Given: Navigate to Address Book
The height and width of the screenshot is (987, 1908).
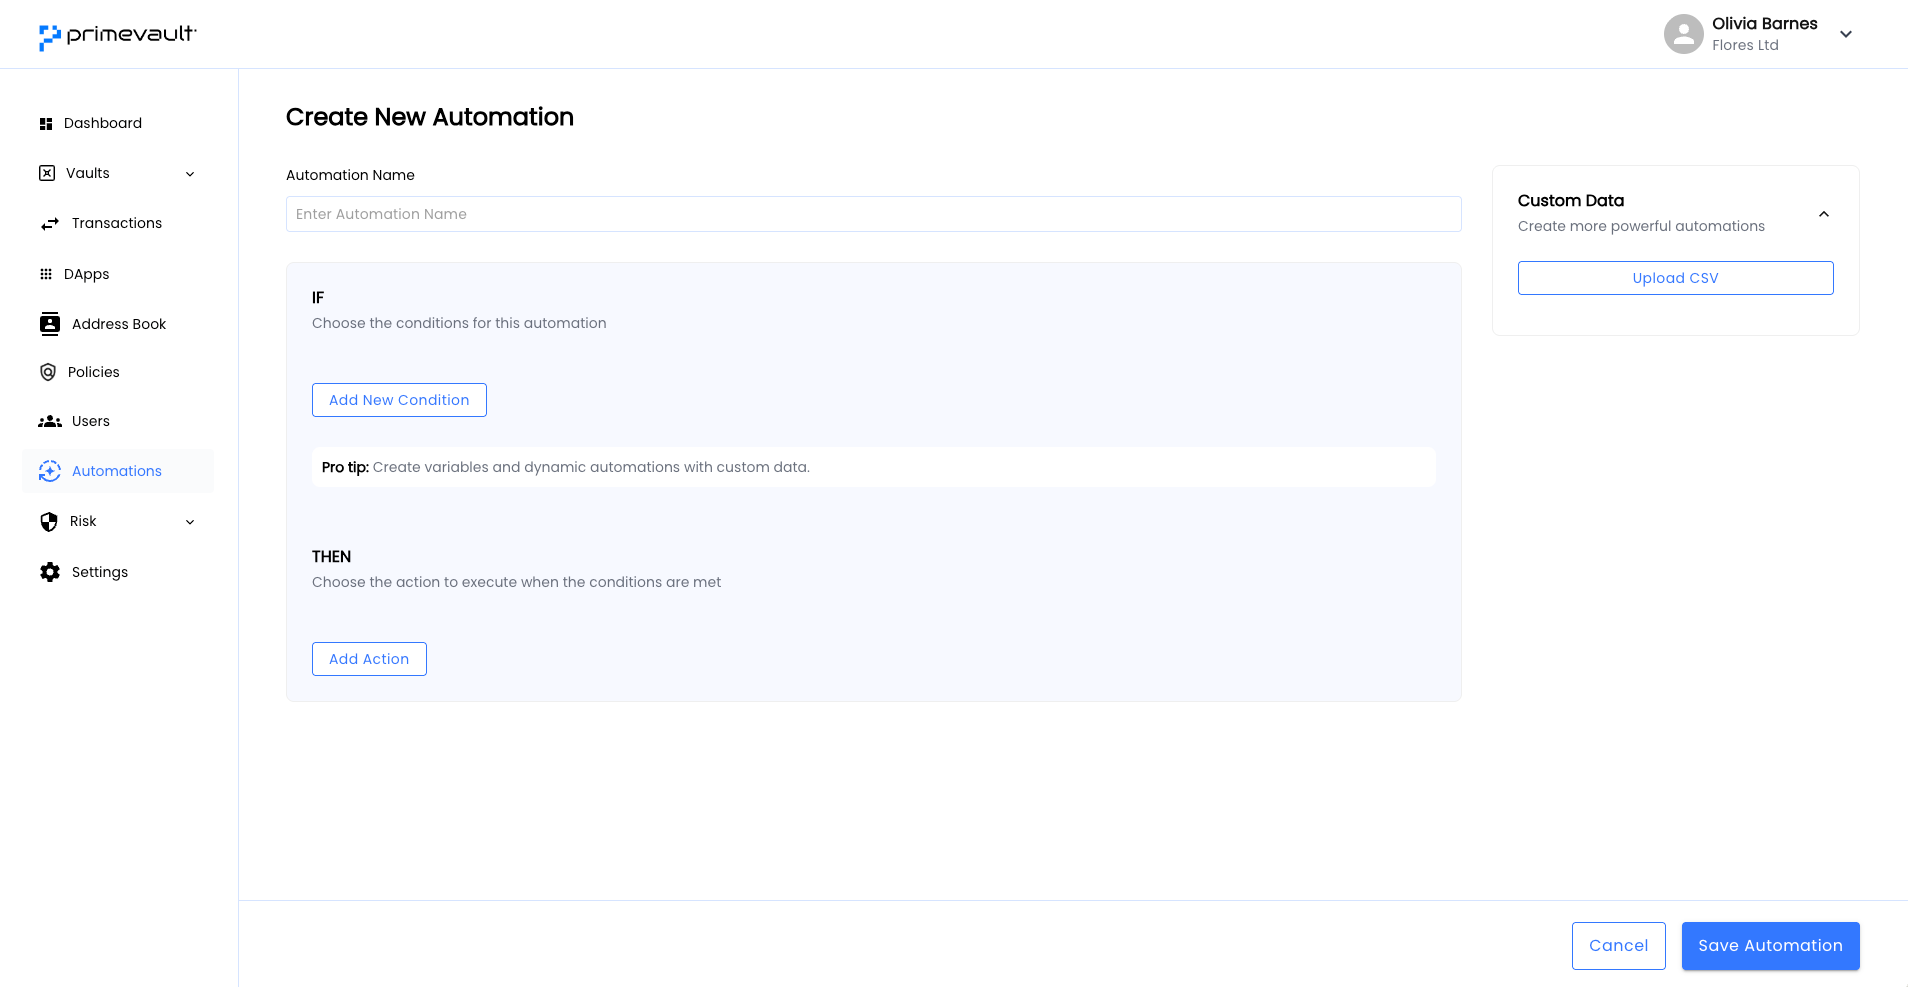Looking at the screenshot, I should pyautogui.click(x=118, y=324).
